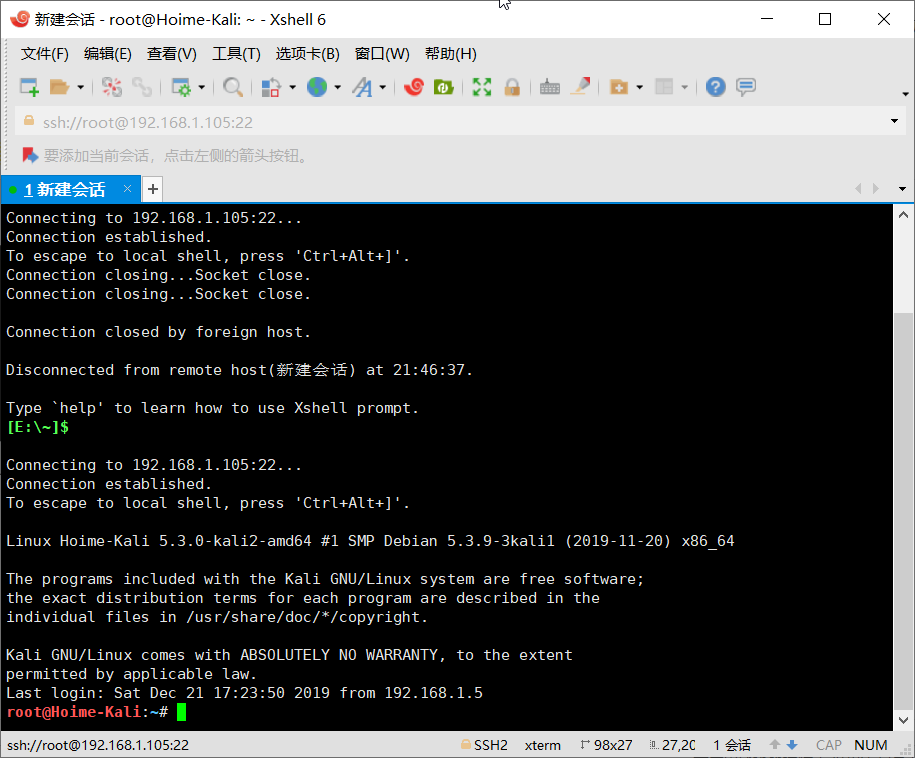Open the tab list dropdown arrow

point(902,189)
